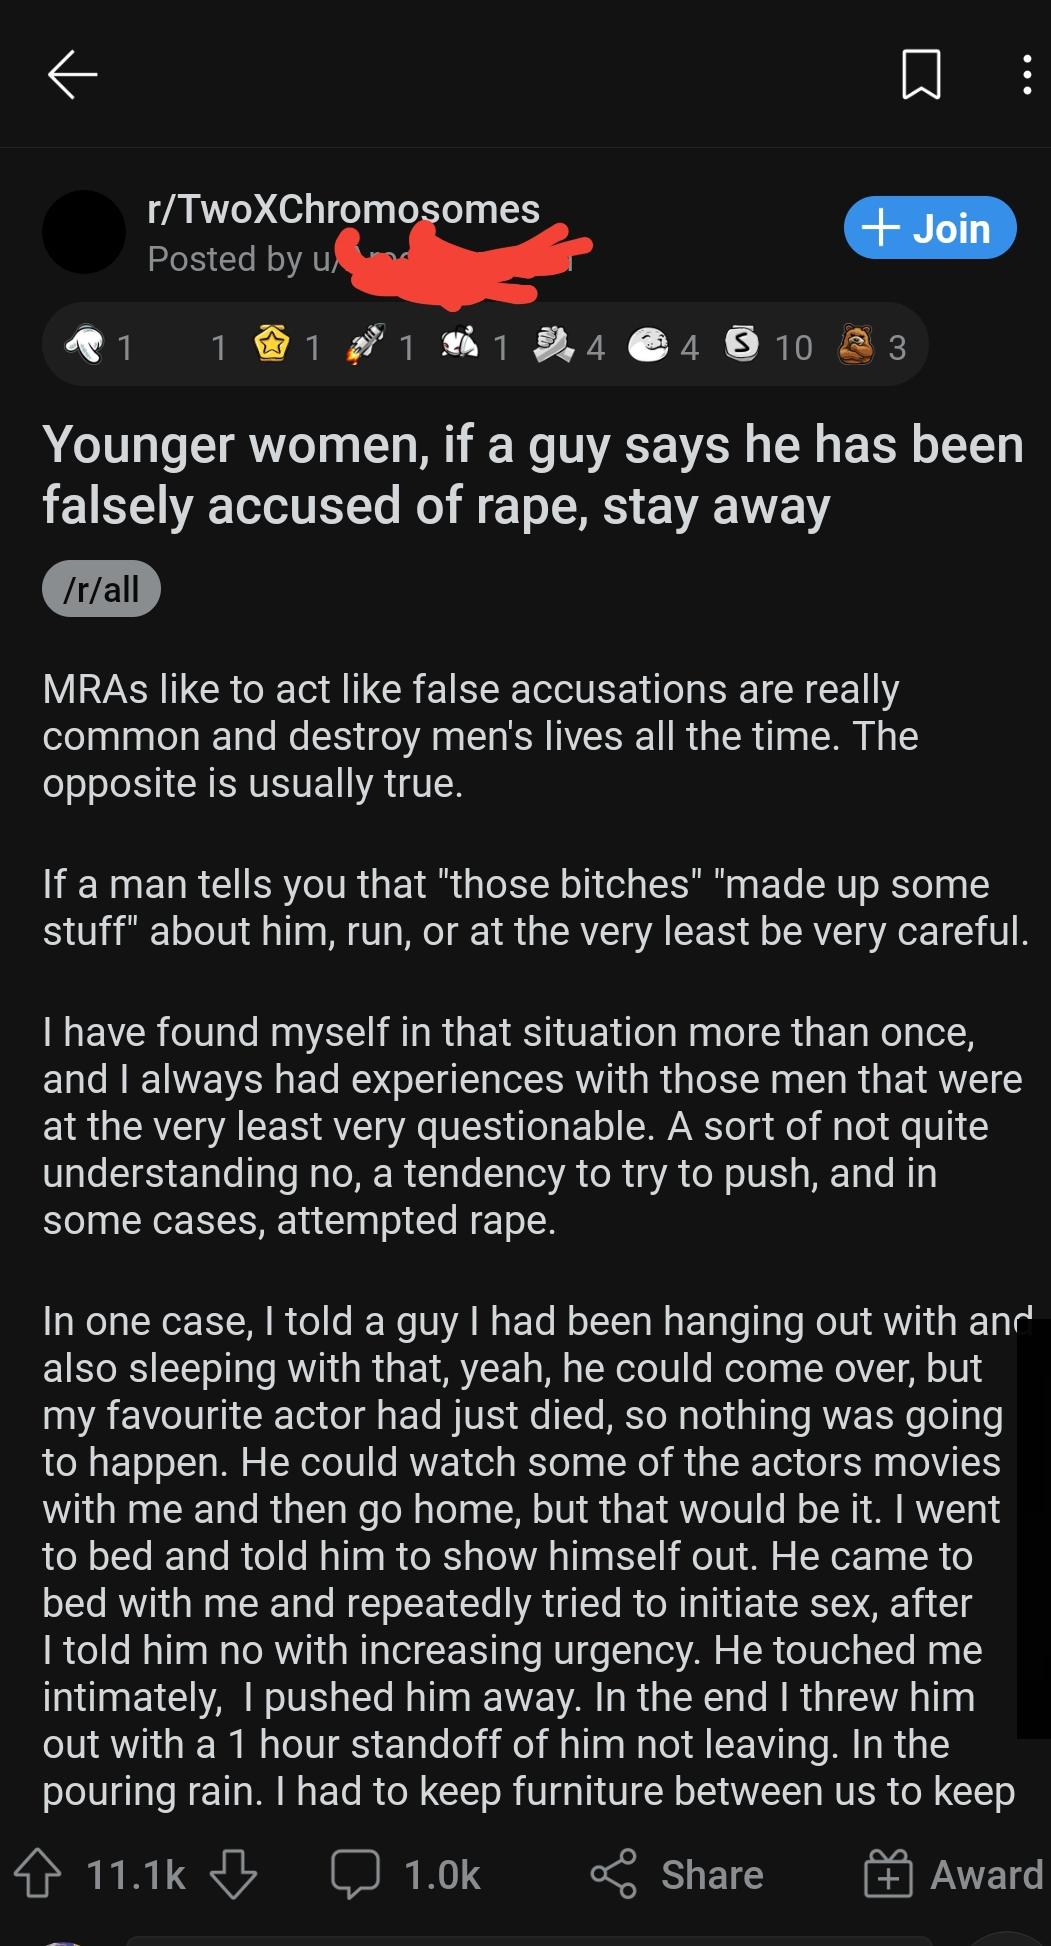Image resolution: width=1051 pixels, height=1946 pixels.
Task: Open the post title text
Action: coord(532,475)
